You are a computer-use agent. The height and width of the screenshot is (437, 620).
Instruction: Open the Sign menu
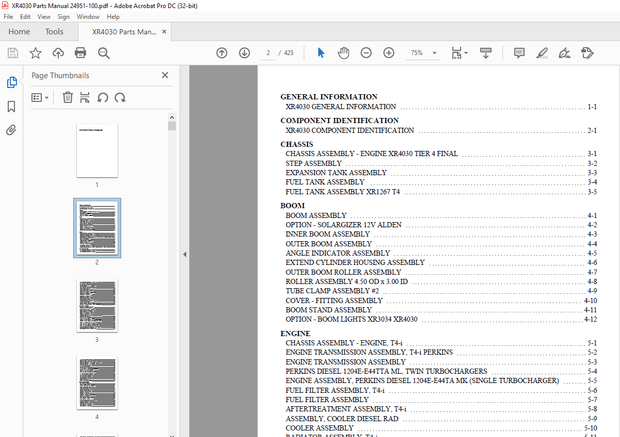[64, 17]
